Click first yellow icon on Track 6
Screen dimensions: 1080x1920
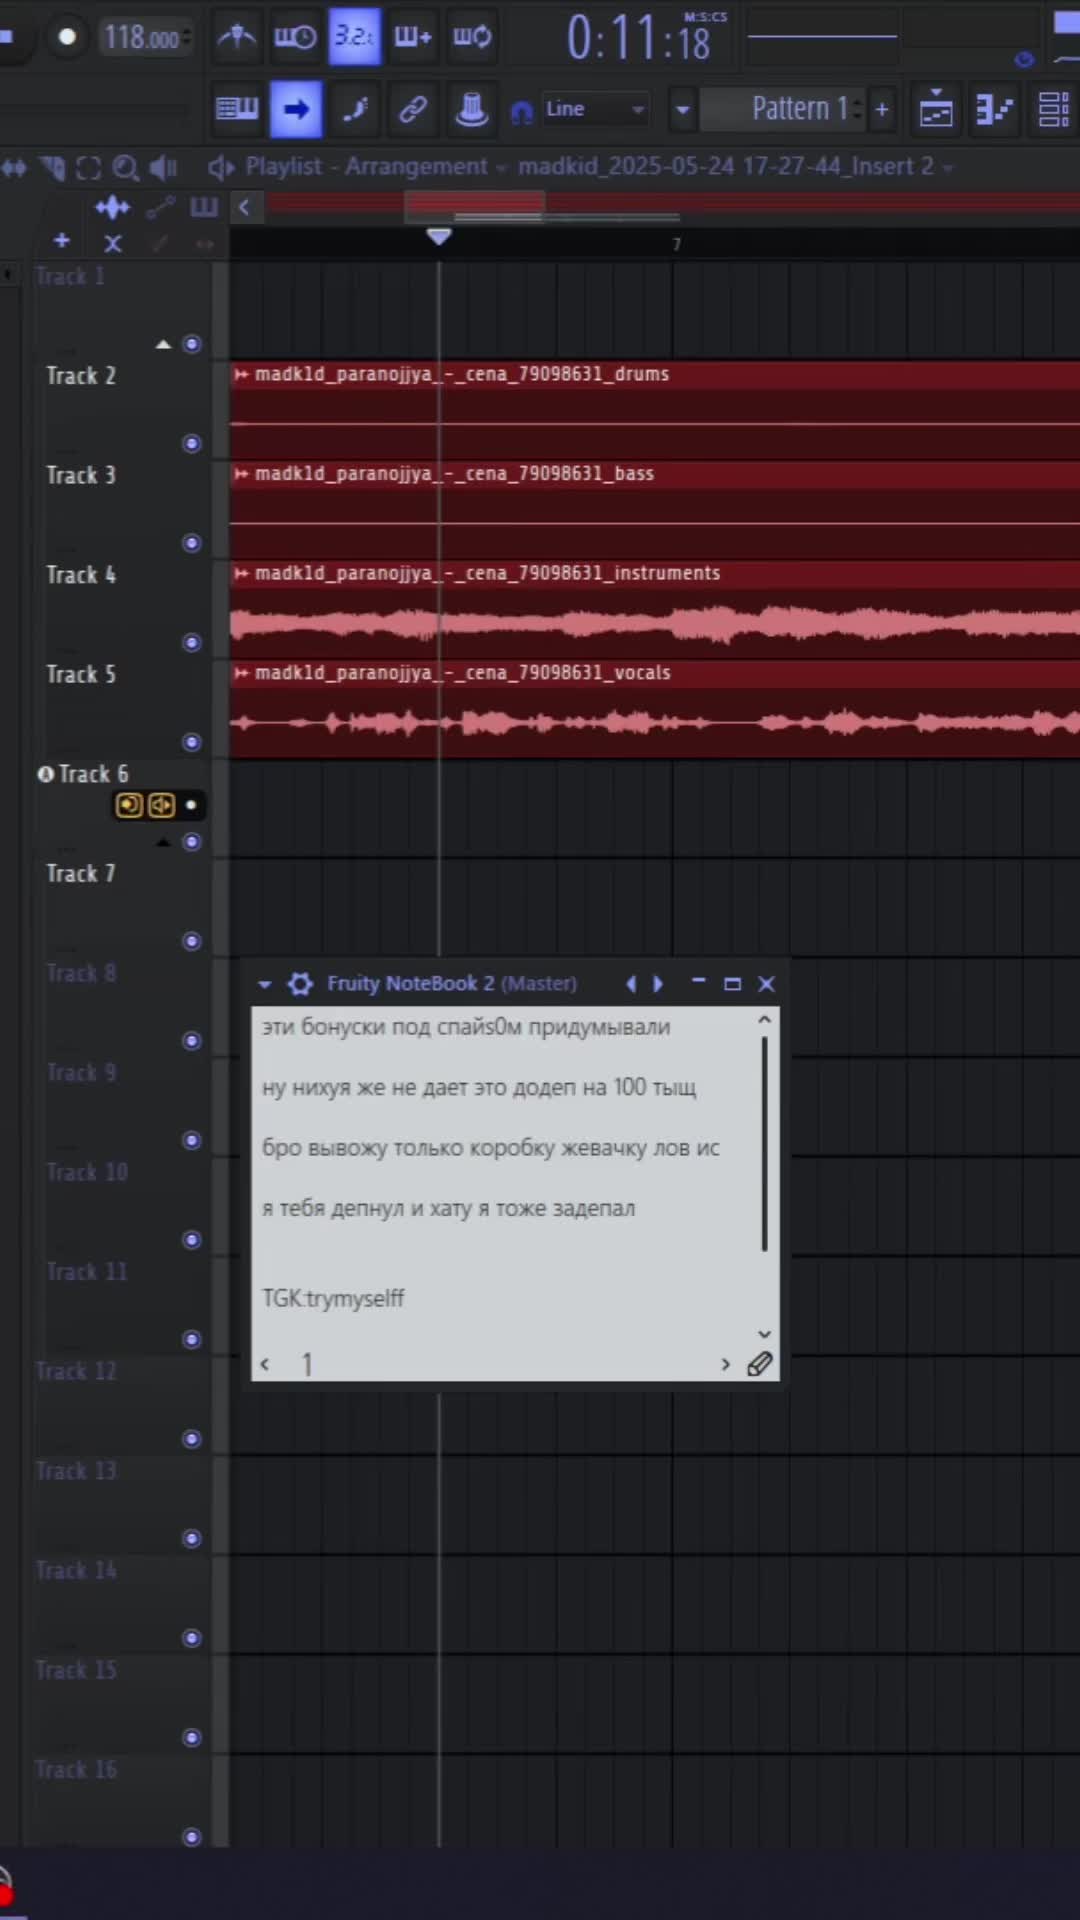click(129, 805)
